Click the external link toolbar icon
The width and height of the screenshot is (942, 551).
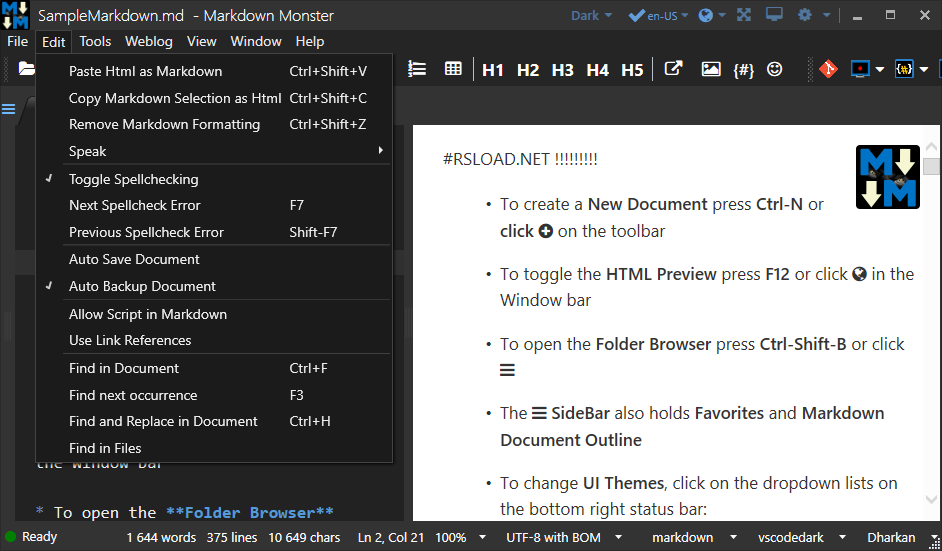674,69
